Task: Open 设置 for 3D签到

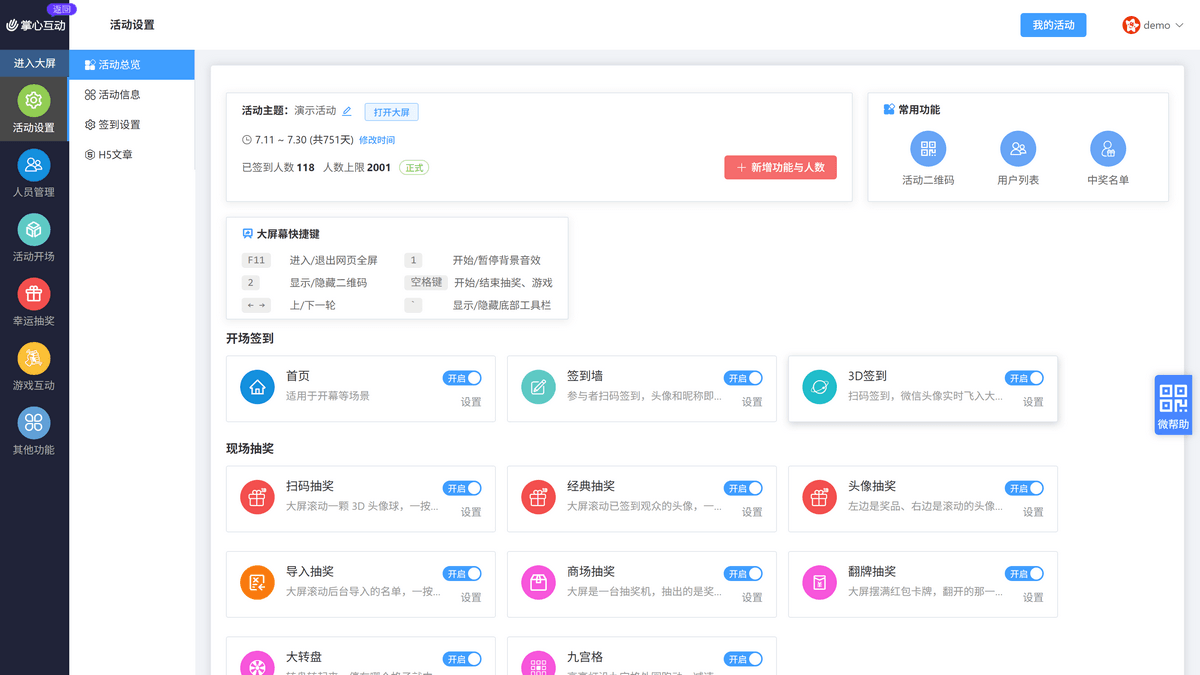Action: click(x=1033, y=402)
